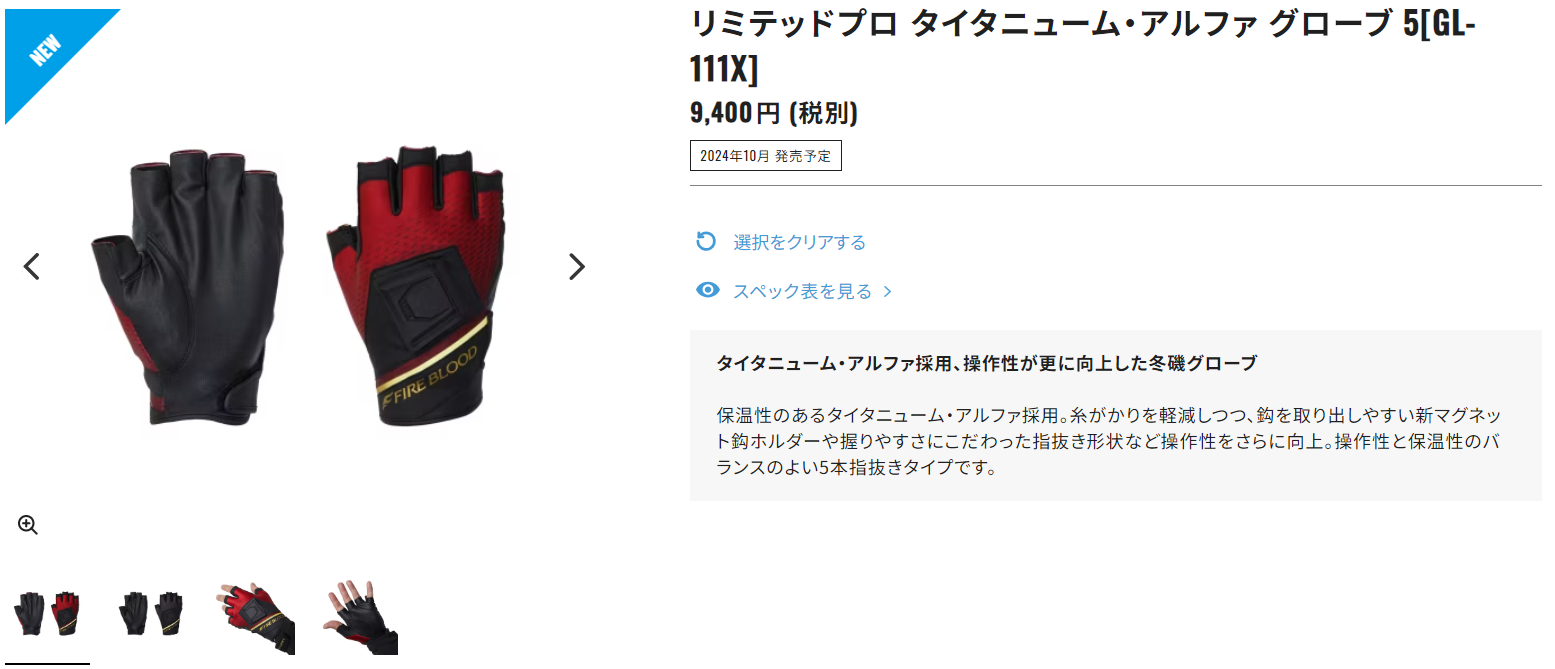Select the black and red gloves thumbnail

(x=45, y=615)
